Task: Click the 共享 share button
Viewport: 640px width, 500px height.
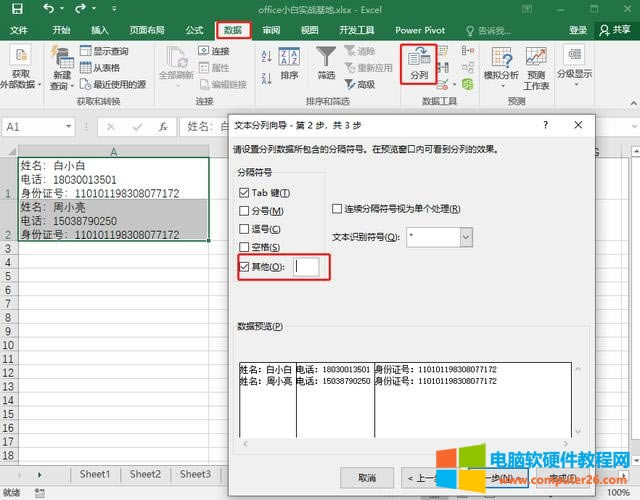Action: point(614,30)
